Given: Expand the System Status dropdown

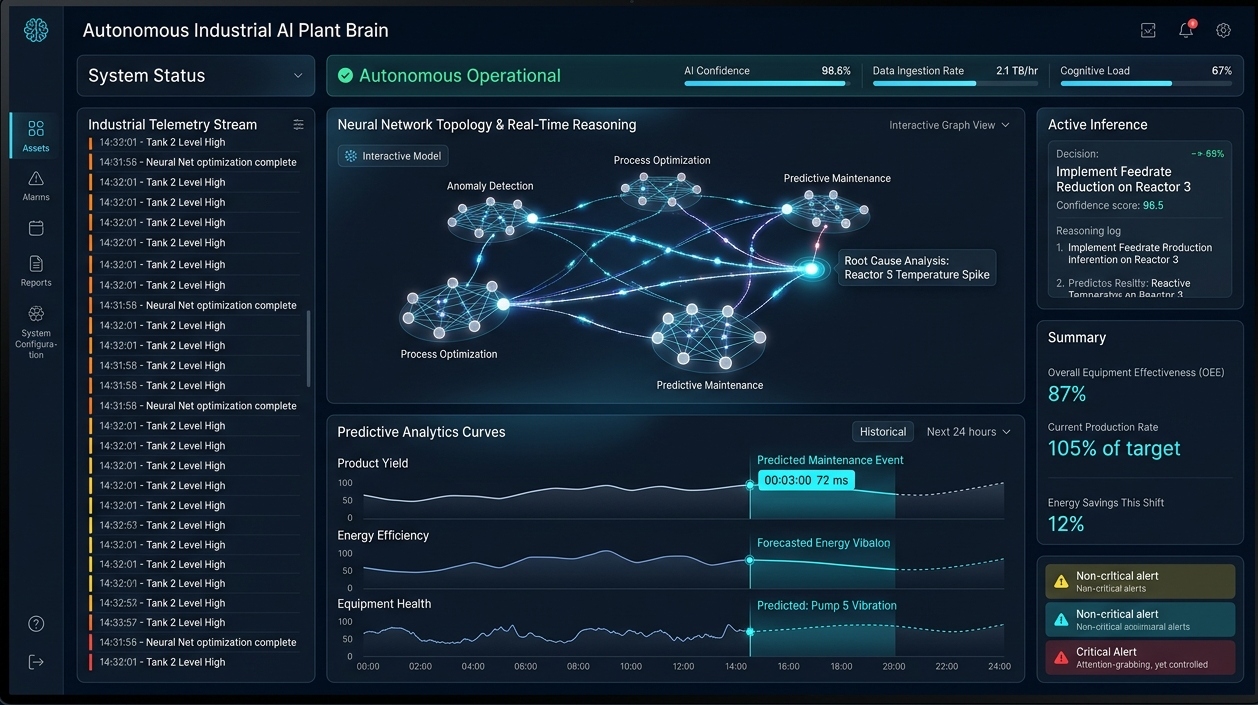Looking at the screenshot, I should (196, 76).
